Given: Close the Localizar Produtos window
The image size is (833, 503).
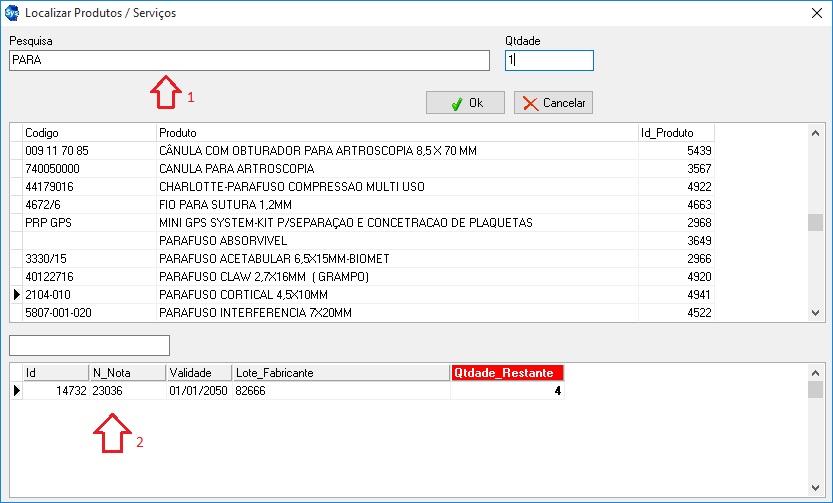Looking at the screenshot, I should point(813,13).
